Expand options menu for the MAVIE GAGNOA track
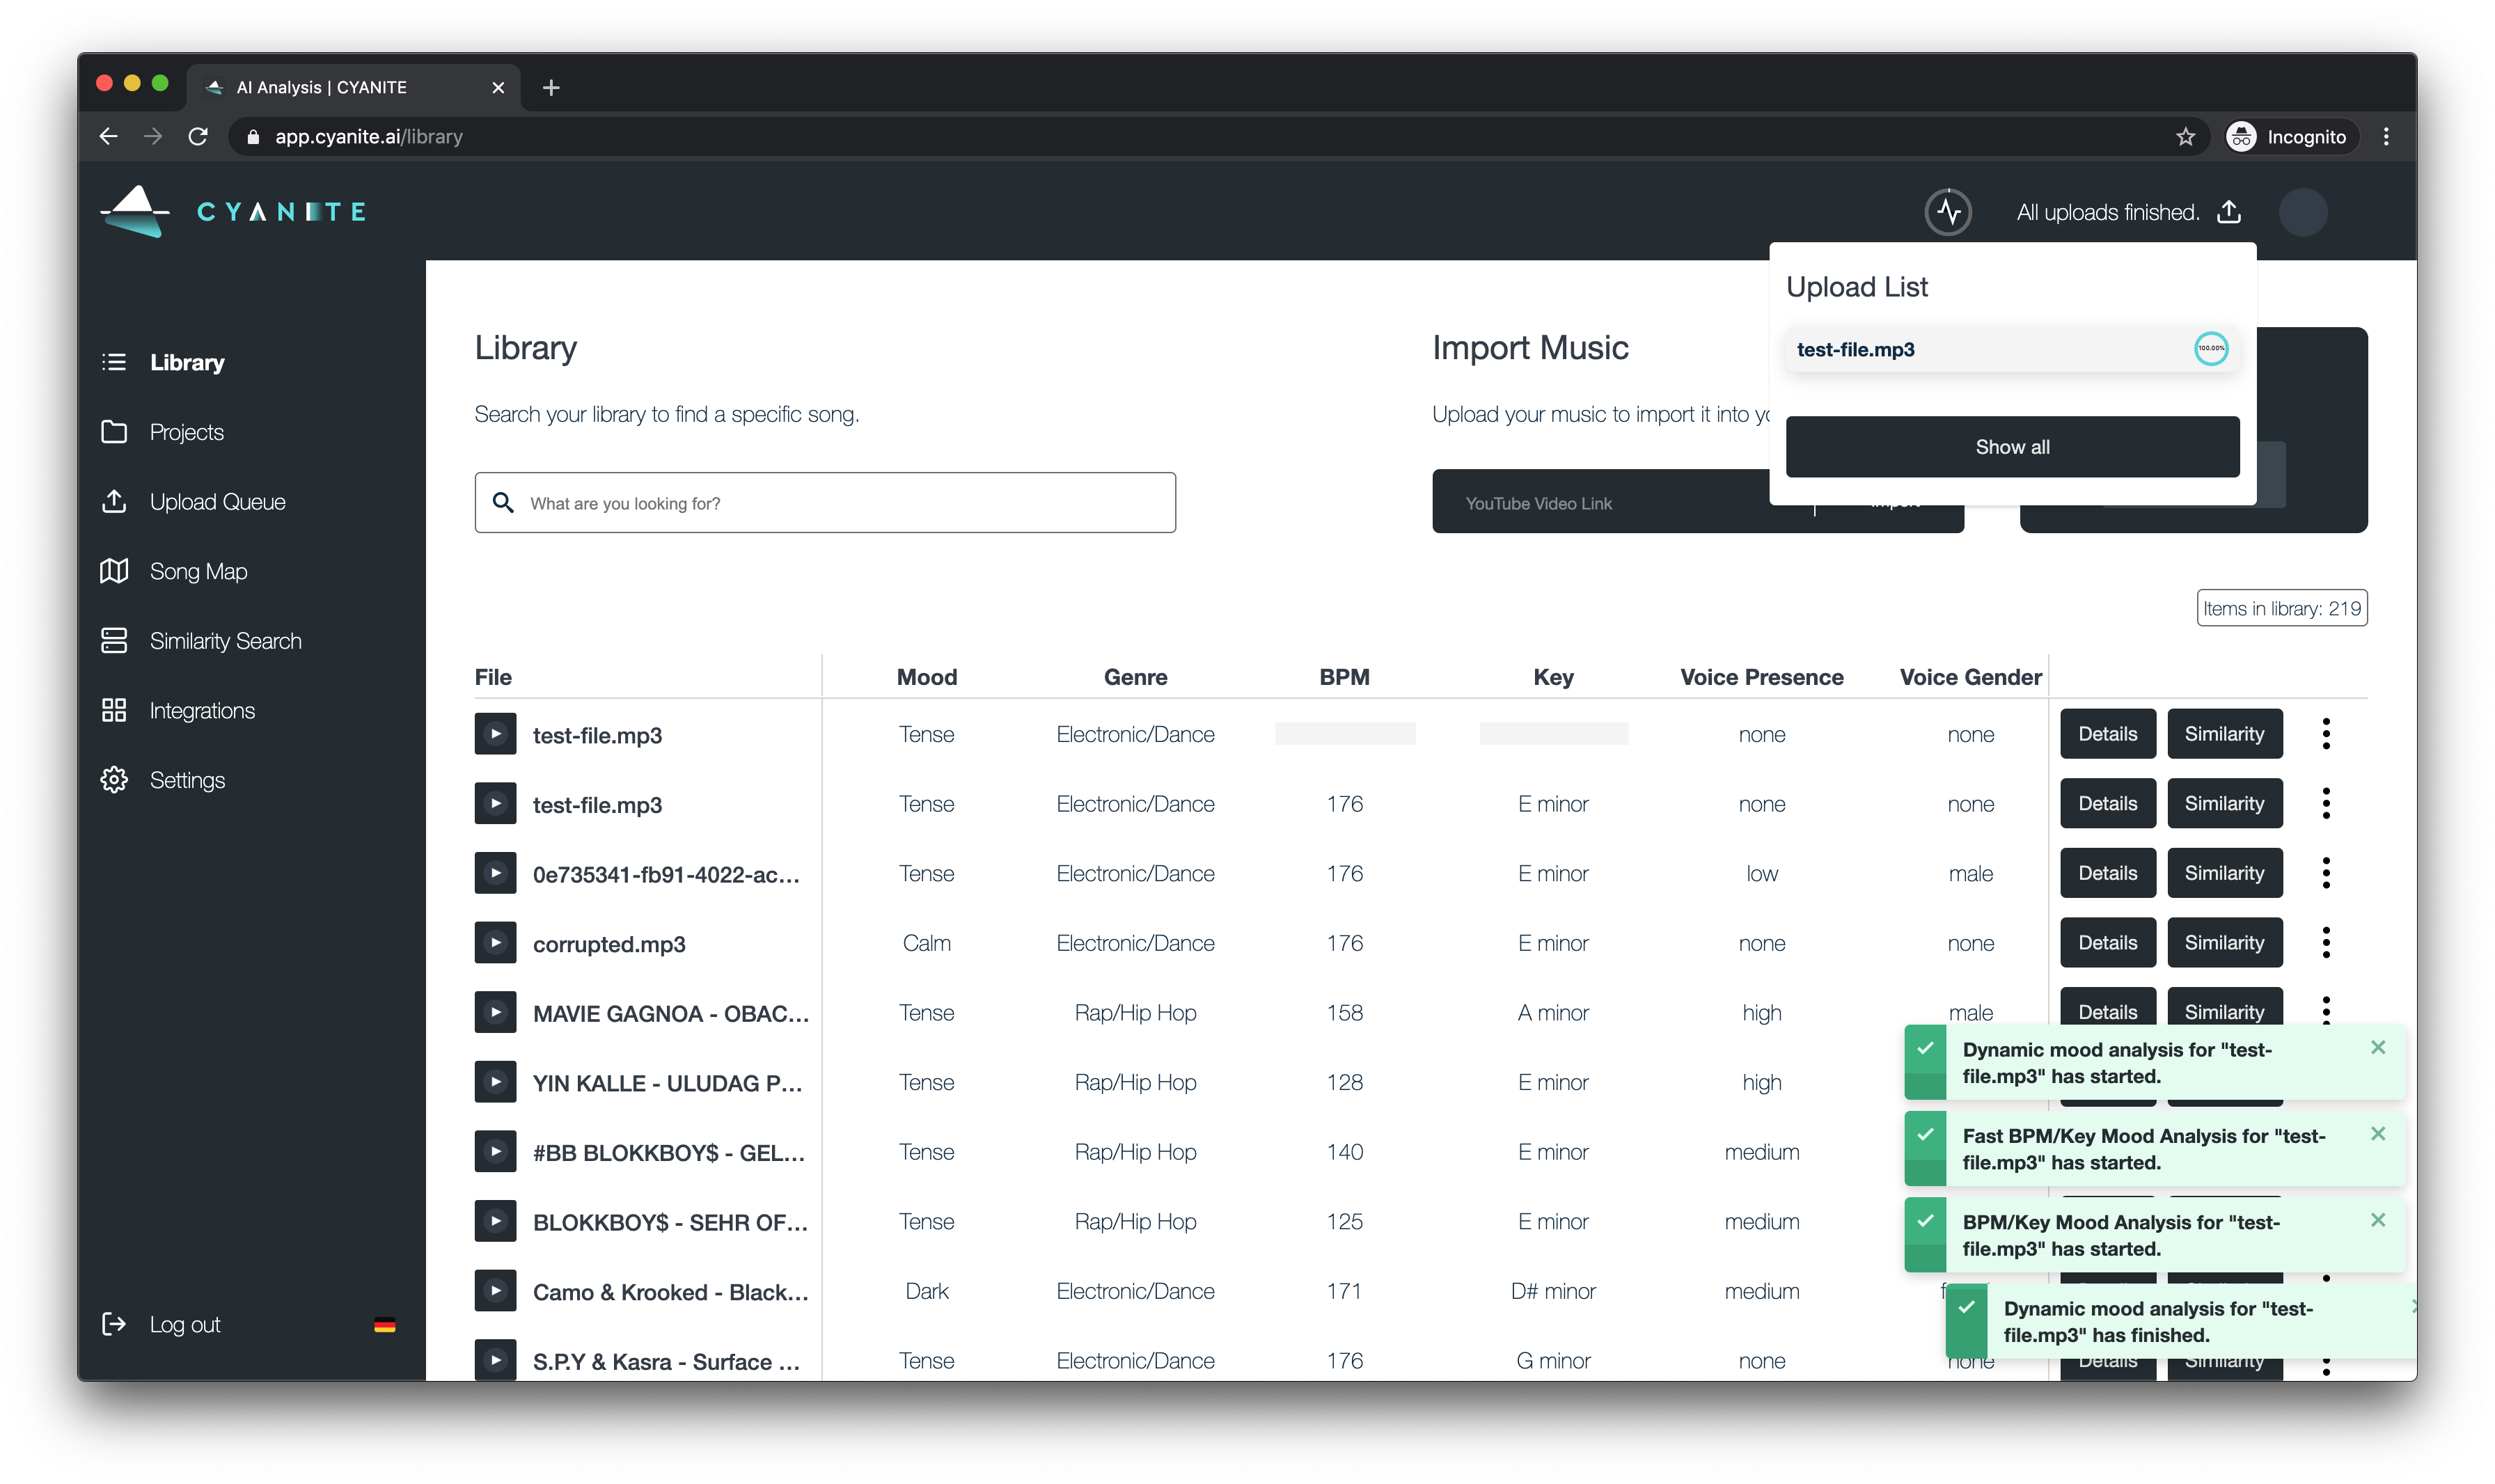2495x1484 pixels. pos(2327,1011)
